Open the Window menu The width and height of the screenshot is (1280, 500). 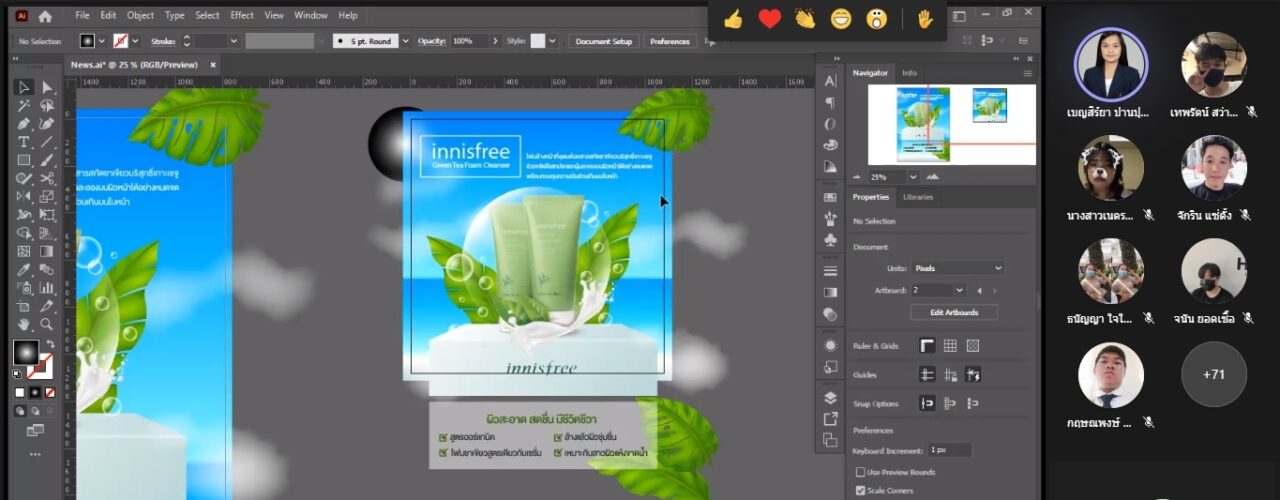(x=311, y=15)
